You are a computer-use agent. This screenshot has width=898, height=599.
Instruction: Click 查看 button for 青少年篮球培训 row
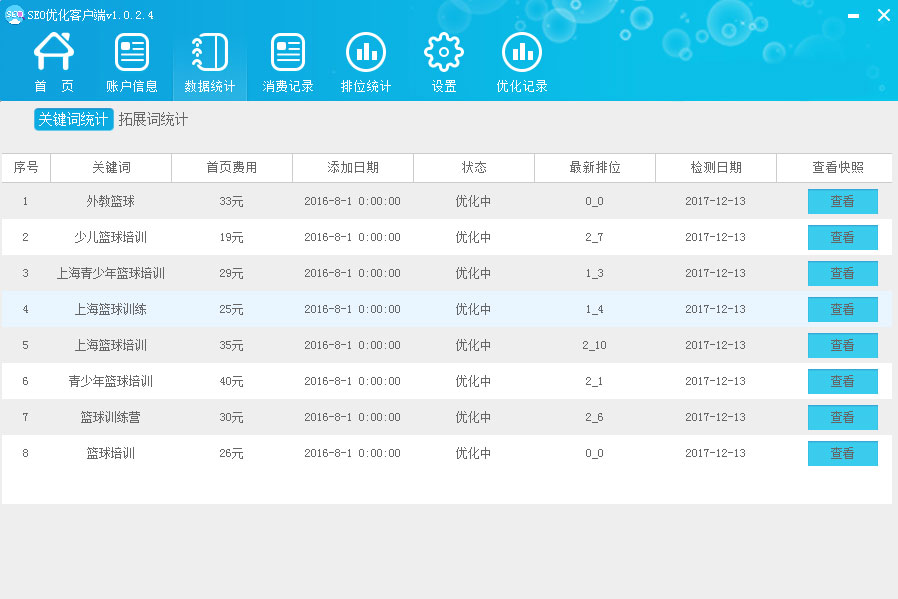(842, 381)
